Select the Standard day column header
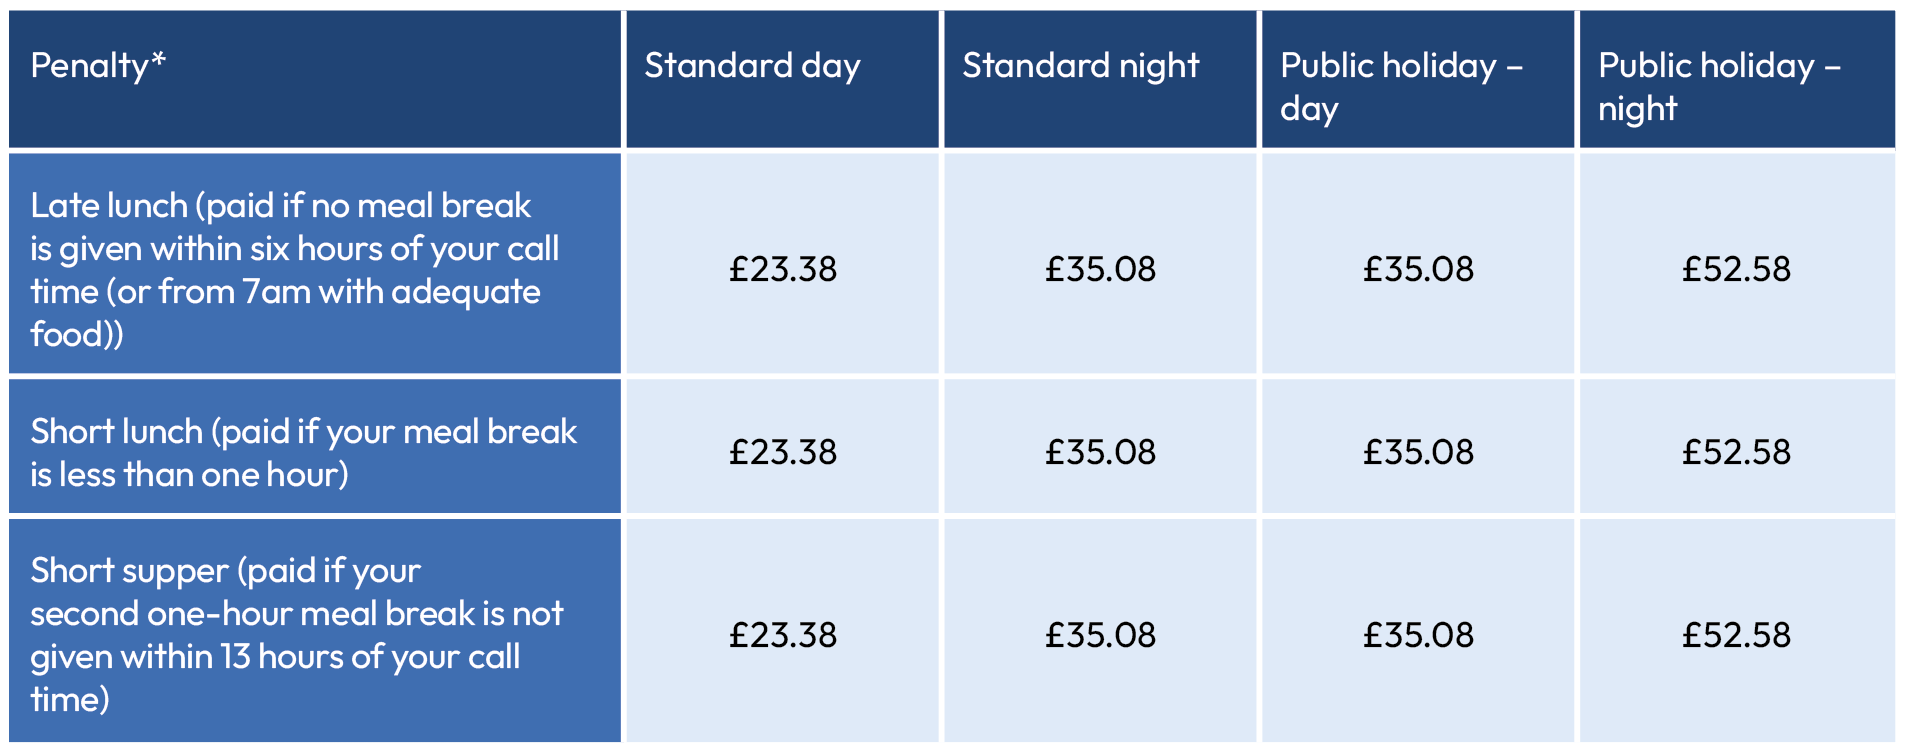The width and height of the screenshot is (1906, 750). pyautogui.click(x=752, y=66)
